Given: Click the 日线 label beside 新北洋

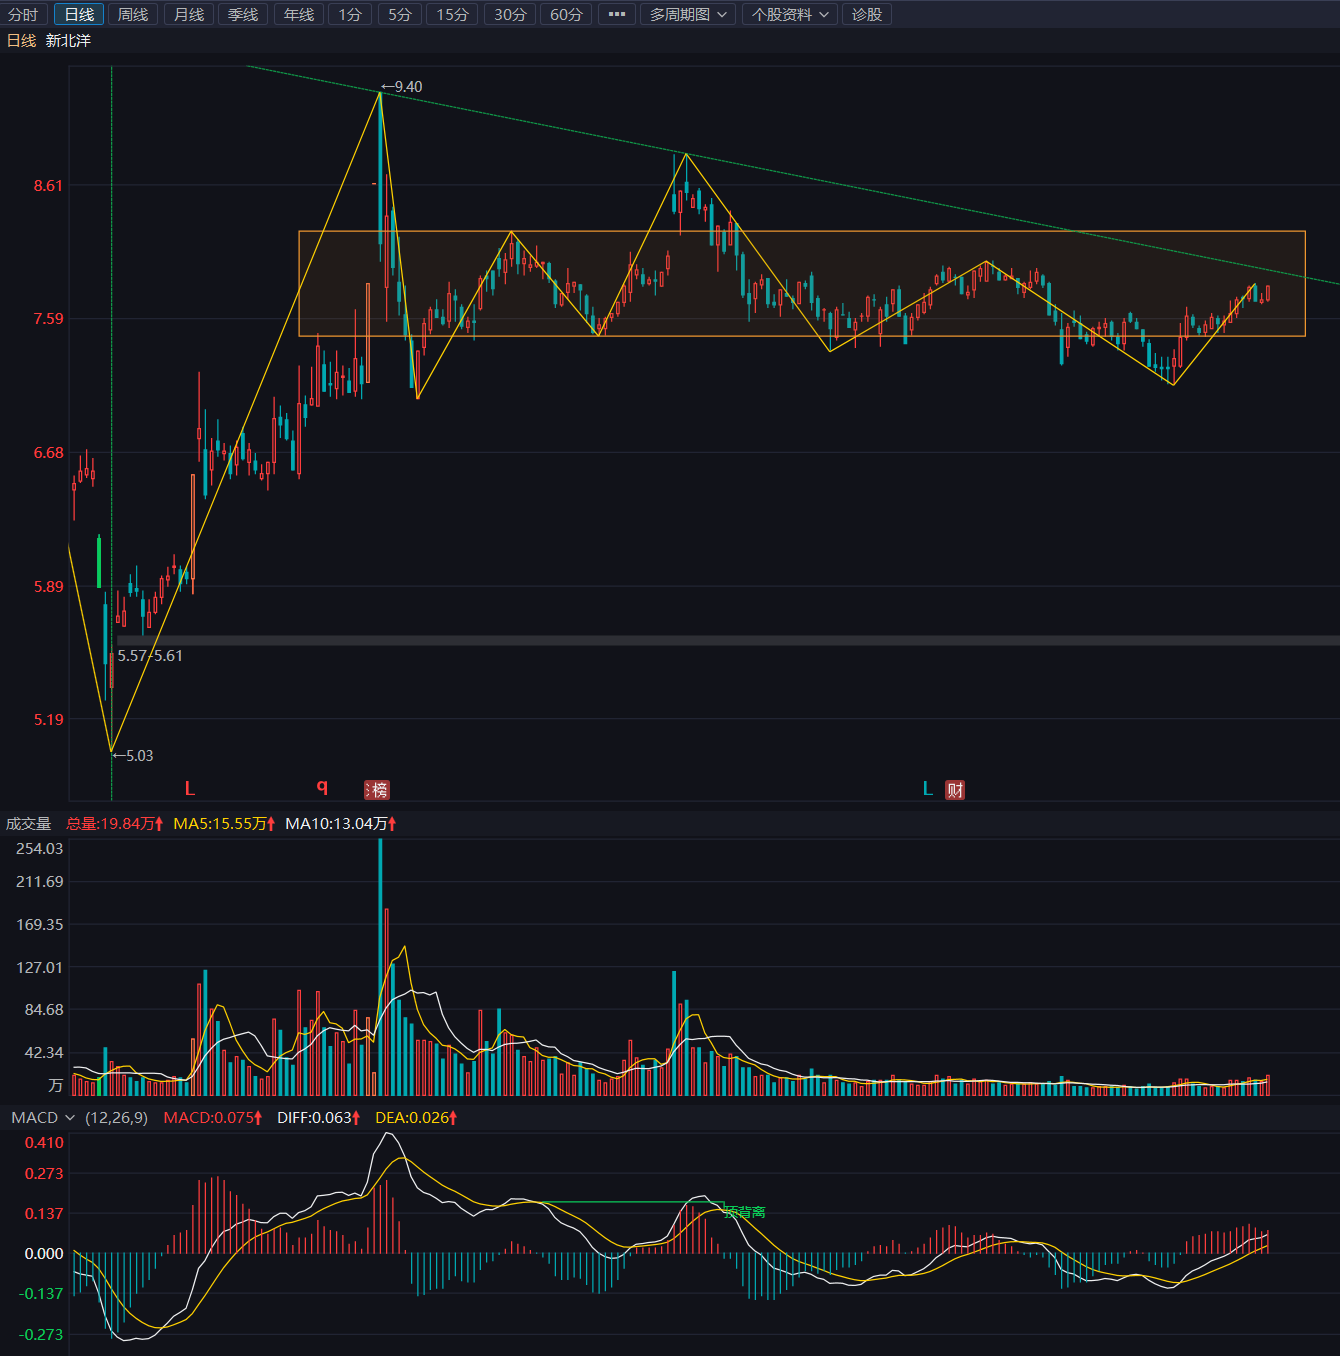Looking at the screenshot, I should pos(21,40).
